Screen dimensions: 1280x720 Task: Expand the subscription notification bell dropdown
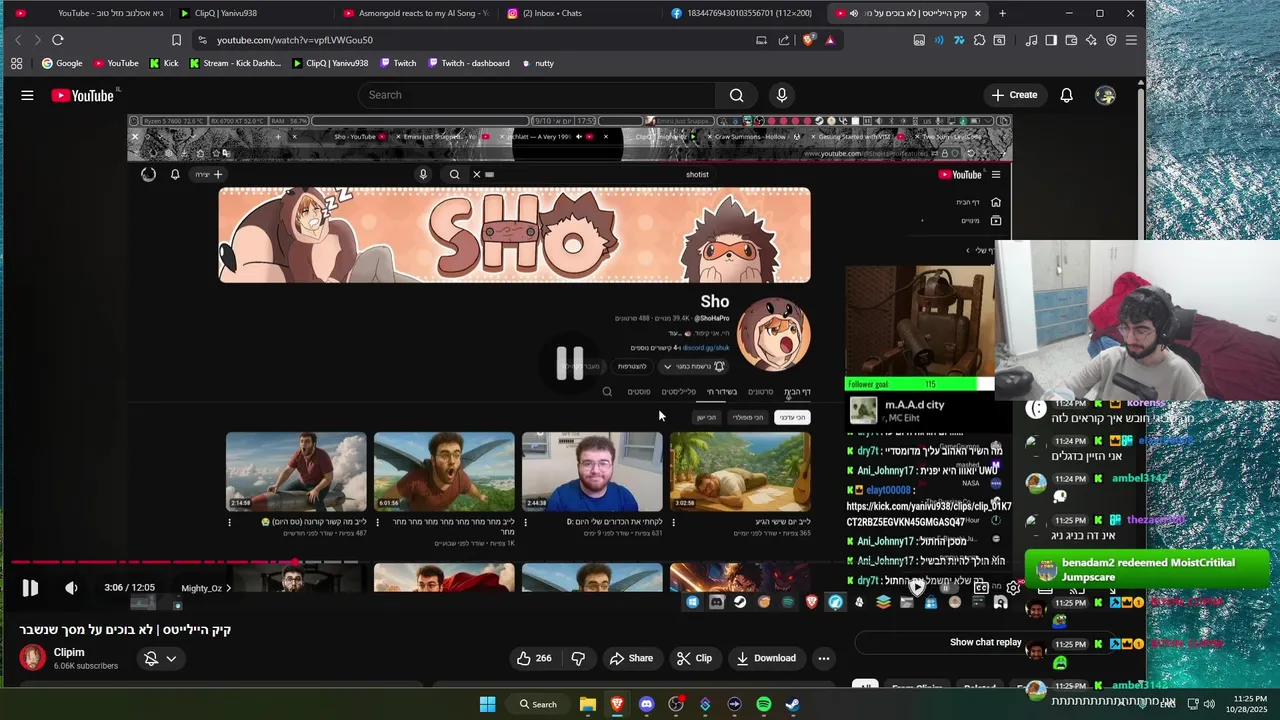click(x=160, y=658)
